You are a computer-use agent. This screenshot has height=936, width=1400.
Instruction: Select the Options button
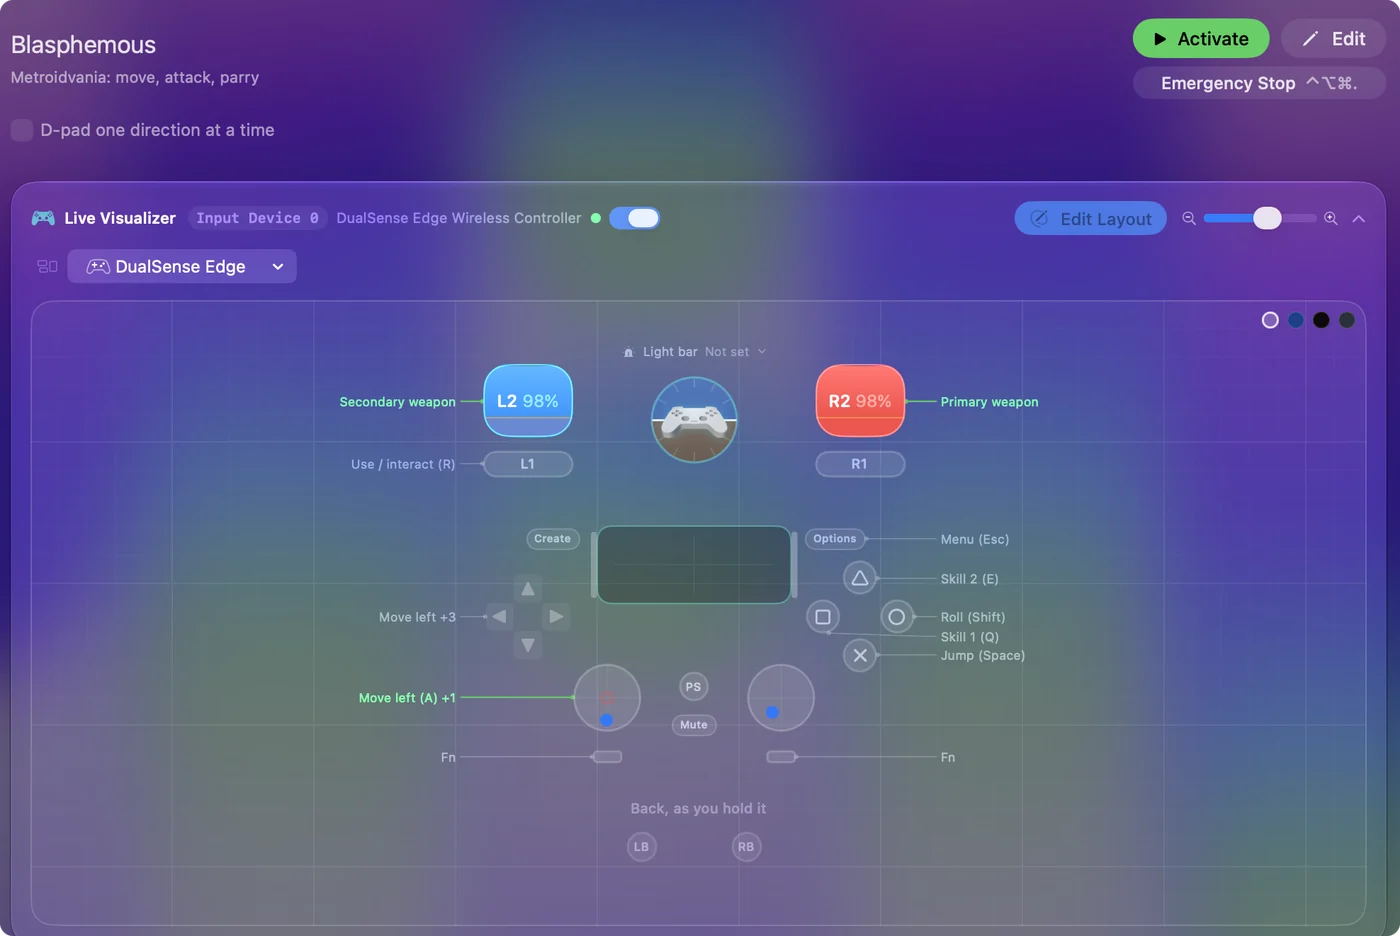[835, 539]
